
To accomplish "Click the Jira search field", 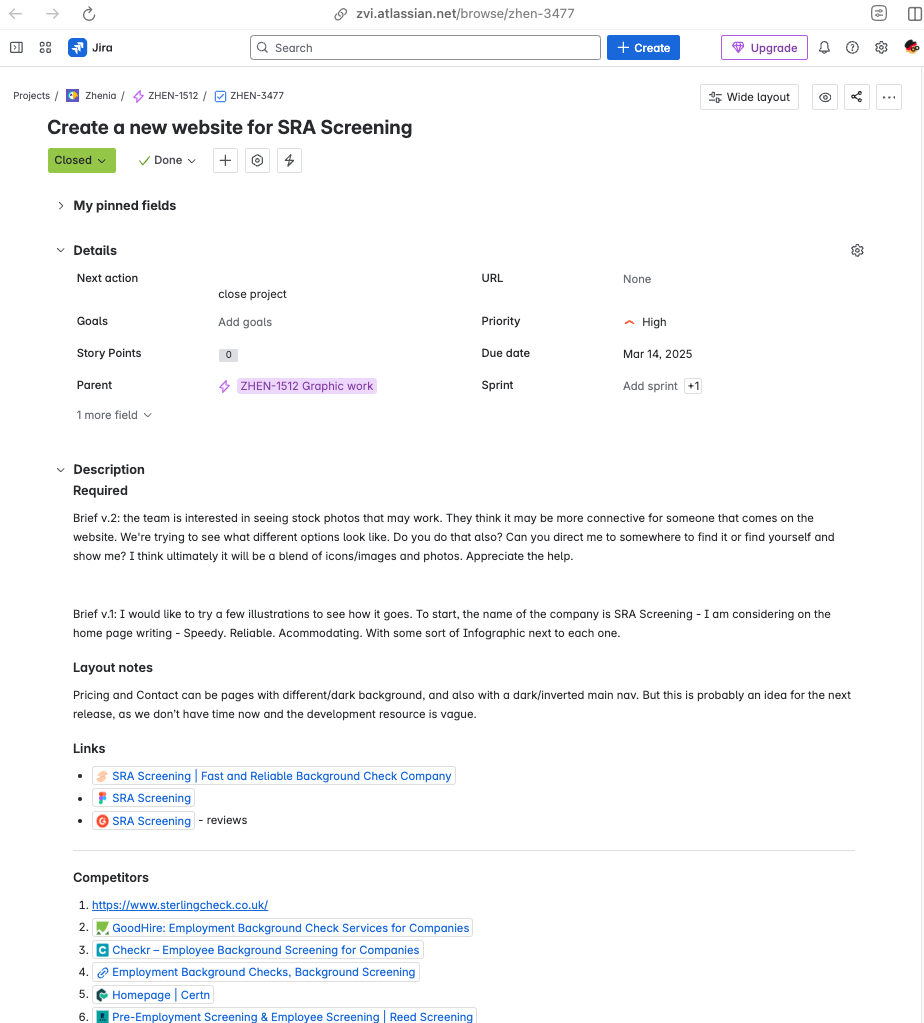I will pos(425,48).
